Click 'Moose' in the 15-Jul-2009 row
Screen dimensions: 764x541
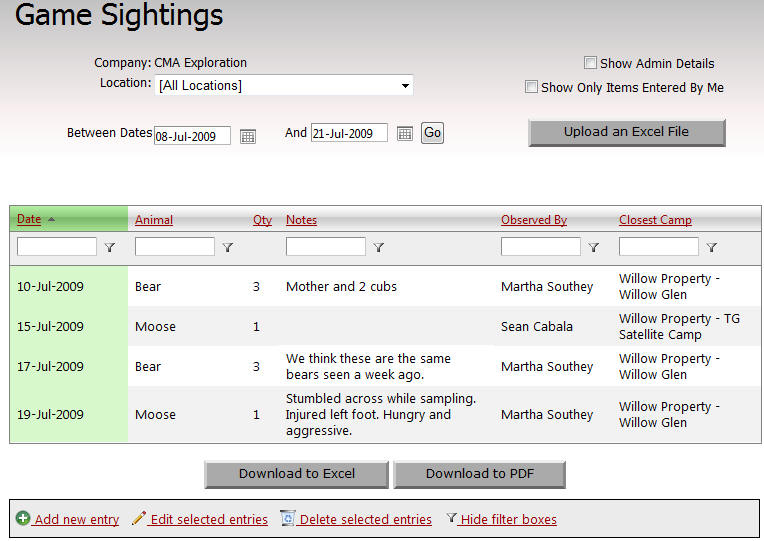tap(155, 327)
